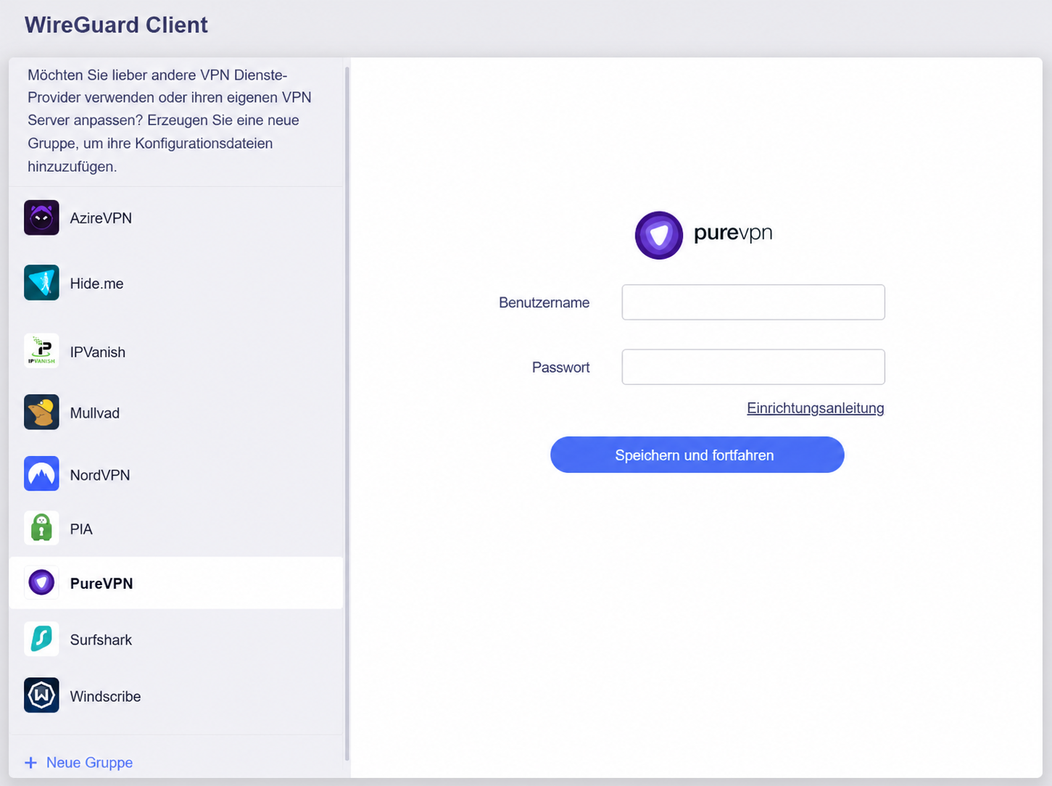This screenshot has height=786, width=1052.
Task: Click the AzireVPN provider icon
Action: (x=42, y=217)
